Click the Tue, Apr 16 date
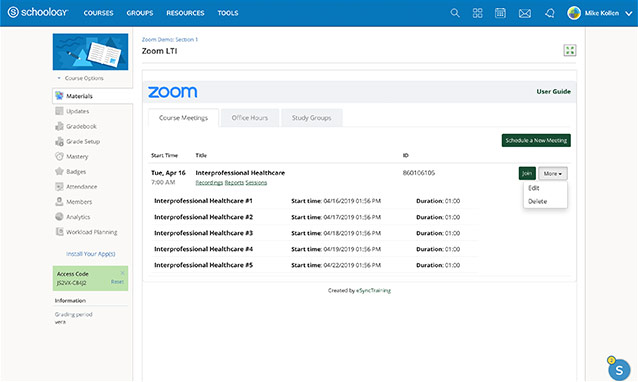 168,173
